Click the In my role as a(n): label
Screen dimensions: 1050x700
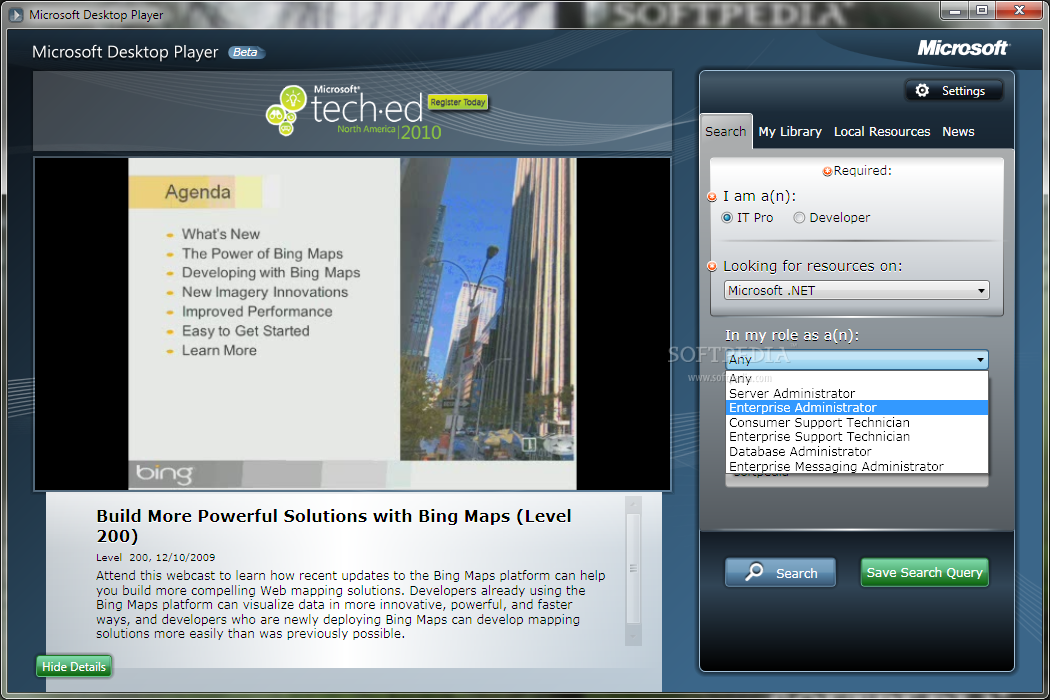point(792,335)
